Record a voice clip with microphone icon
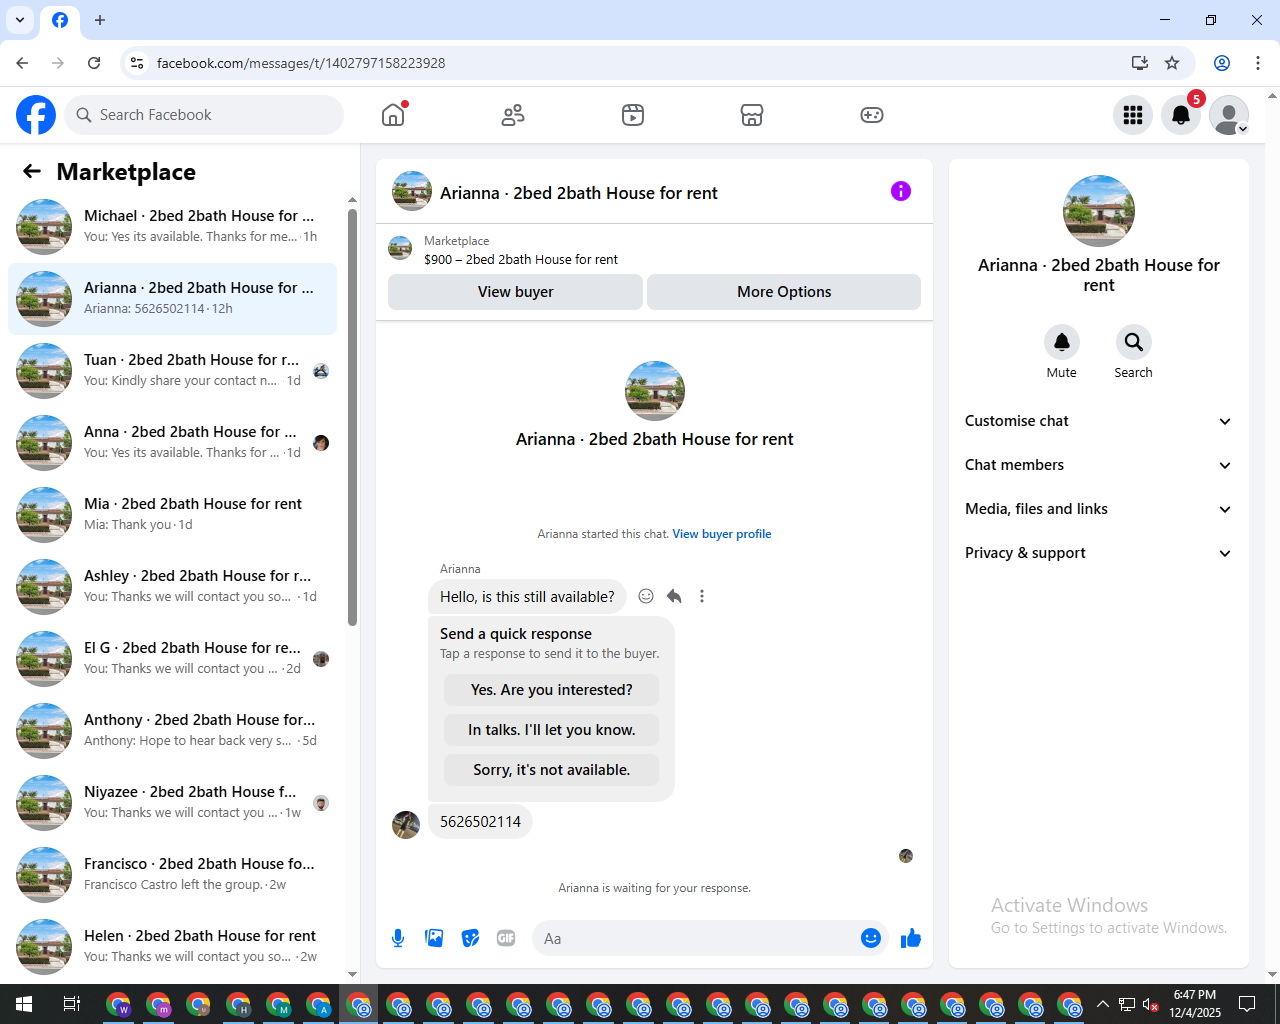 pyautogui.click(x=398, y=938)
